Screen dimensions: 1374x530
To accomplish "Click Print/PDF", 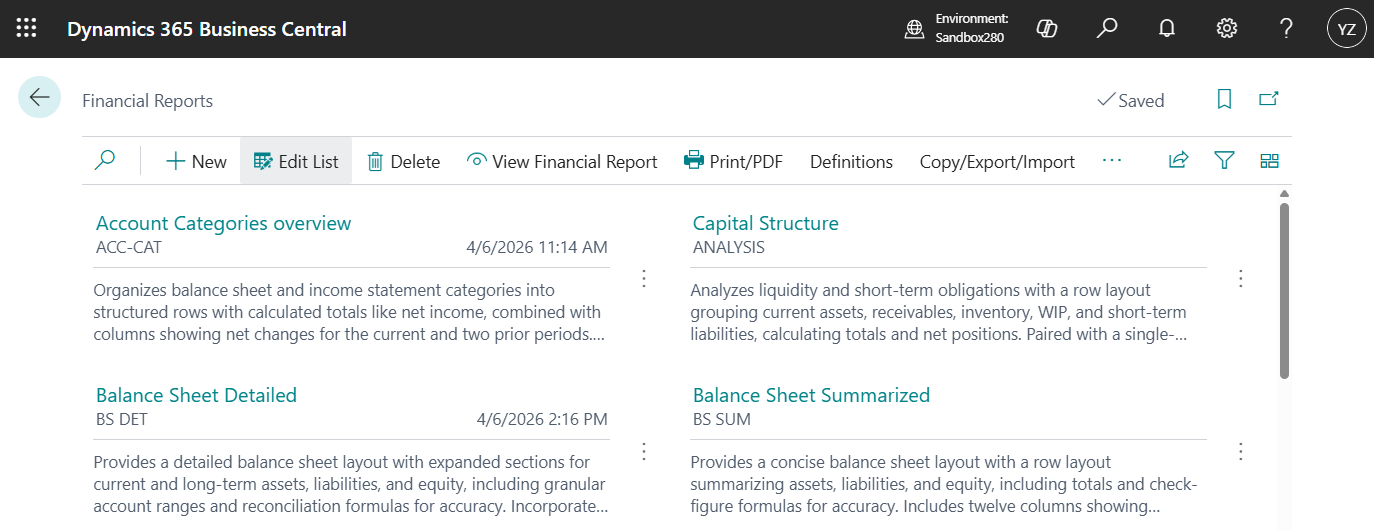I will pyautogui.click(x=733, y=161).
